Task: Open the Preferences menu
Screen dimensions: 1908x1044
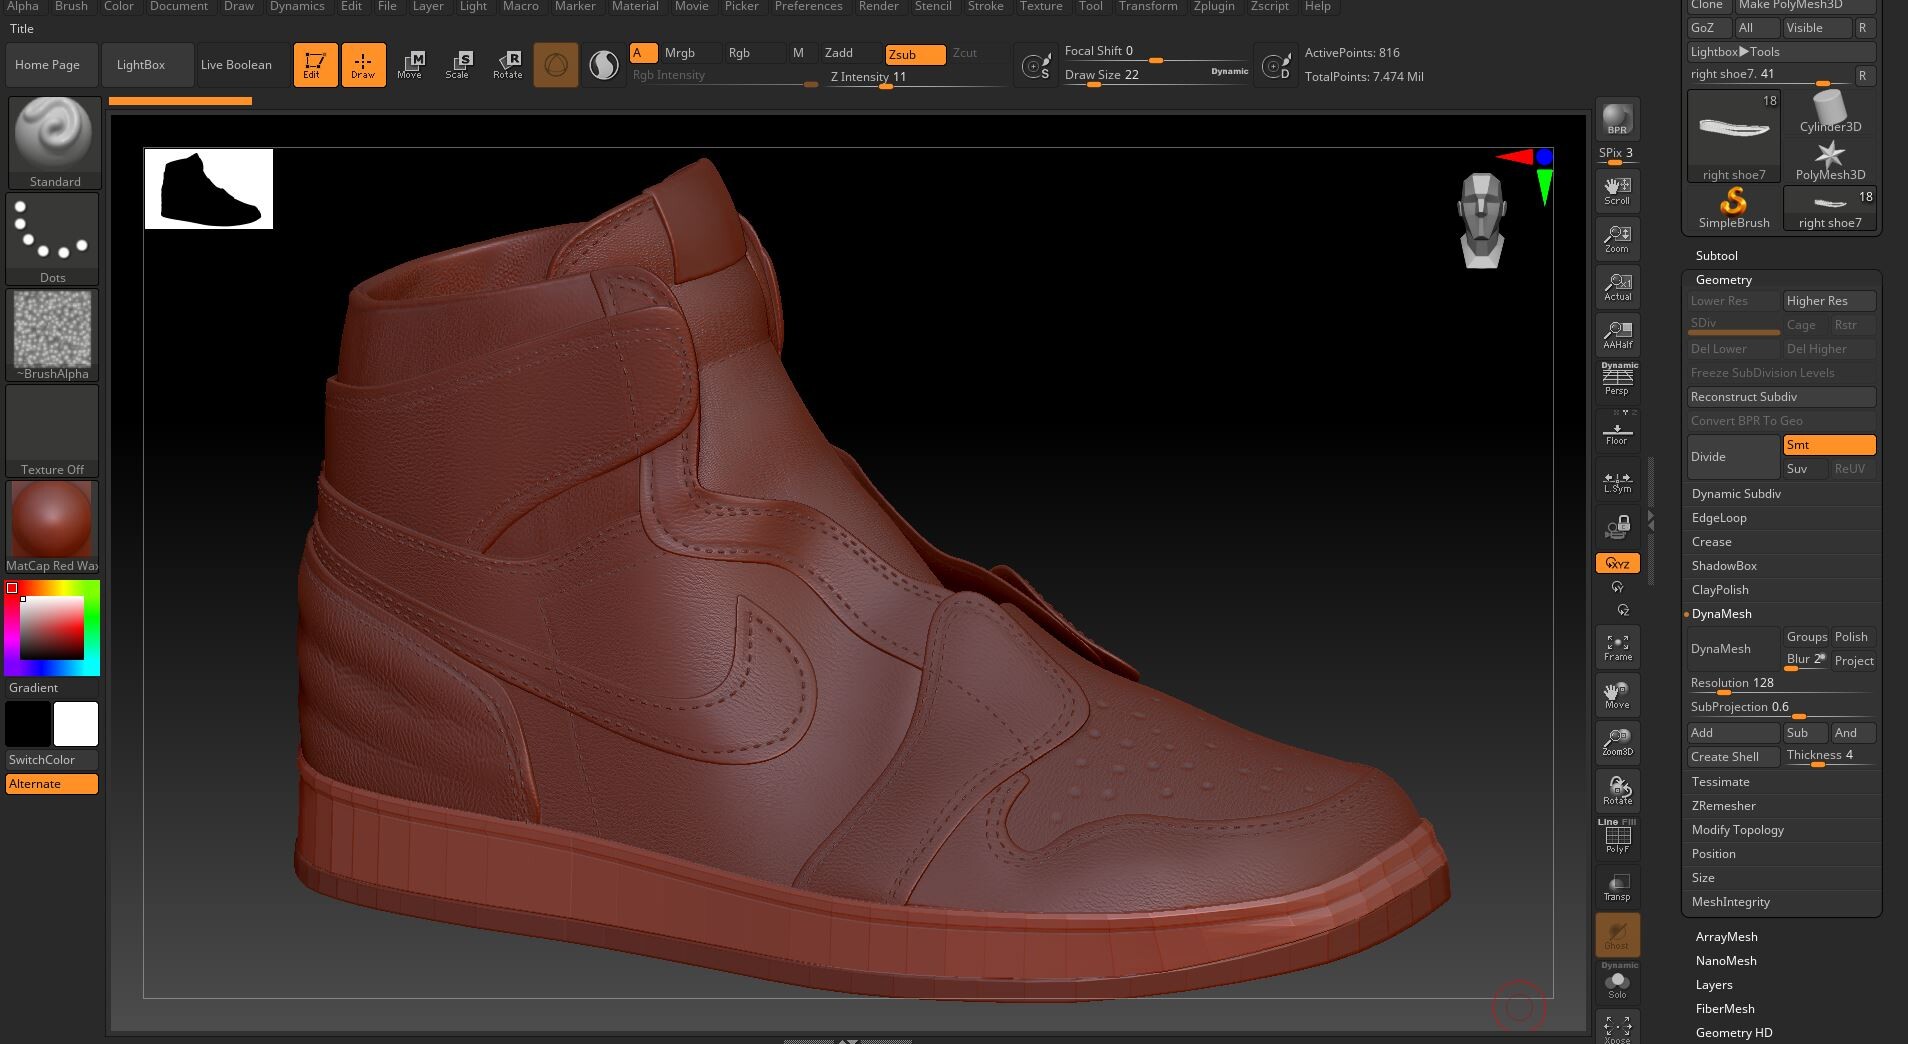Action: [808, 6]
